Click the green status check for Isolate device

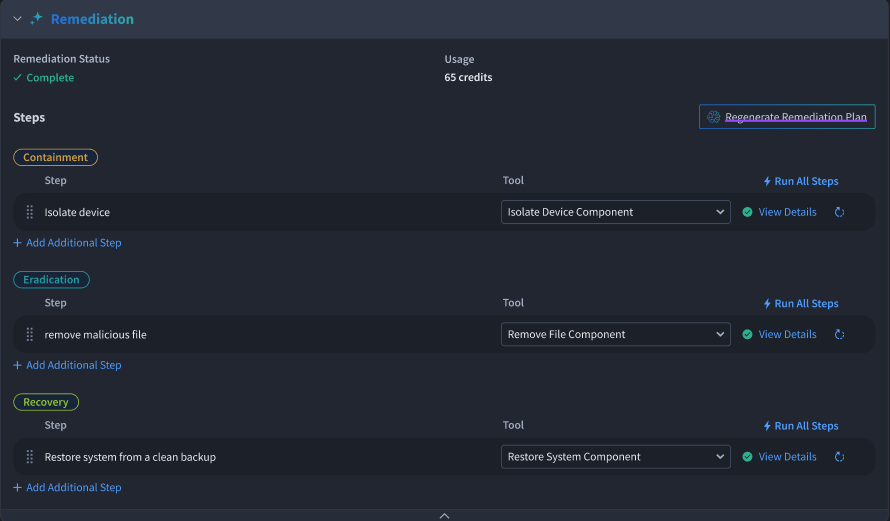point(748,212)
